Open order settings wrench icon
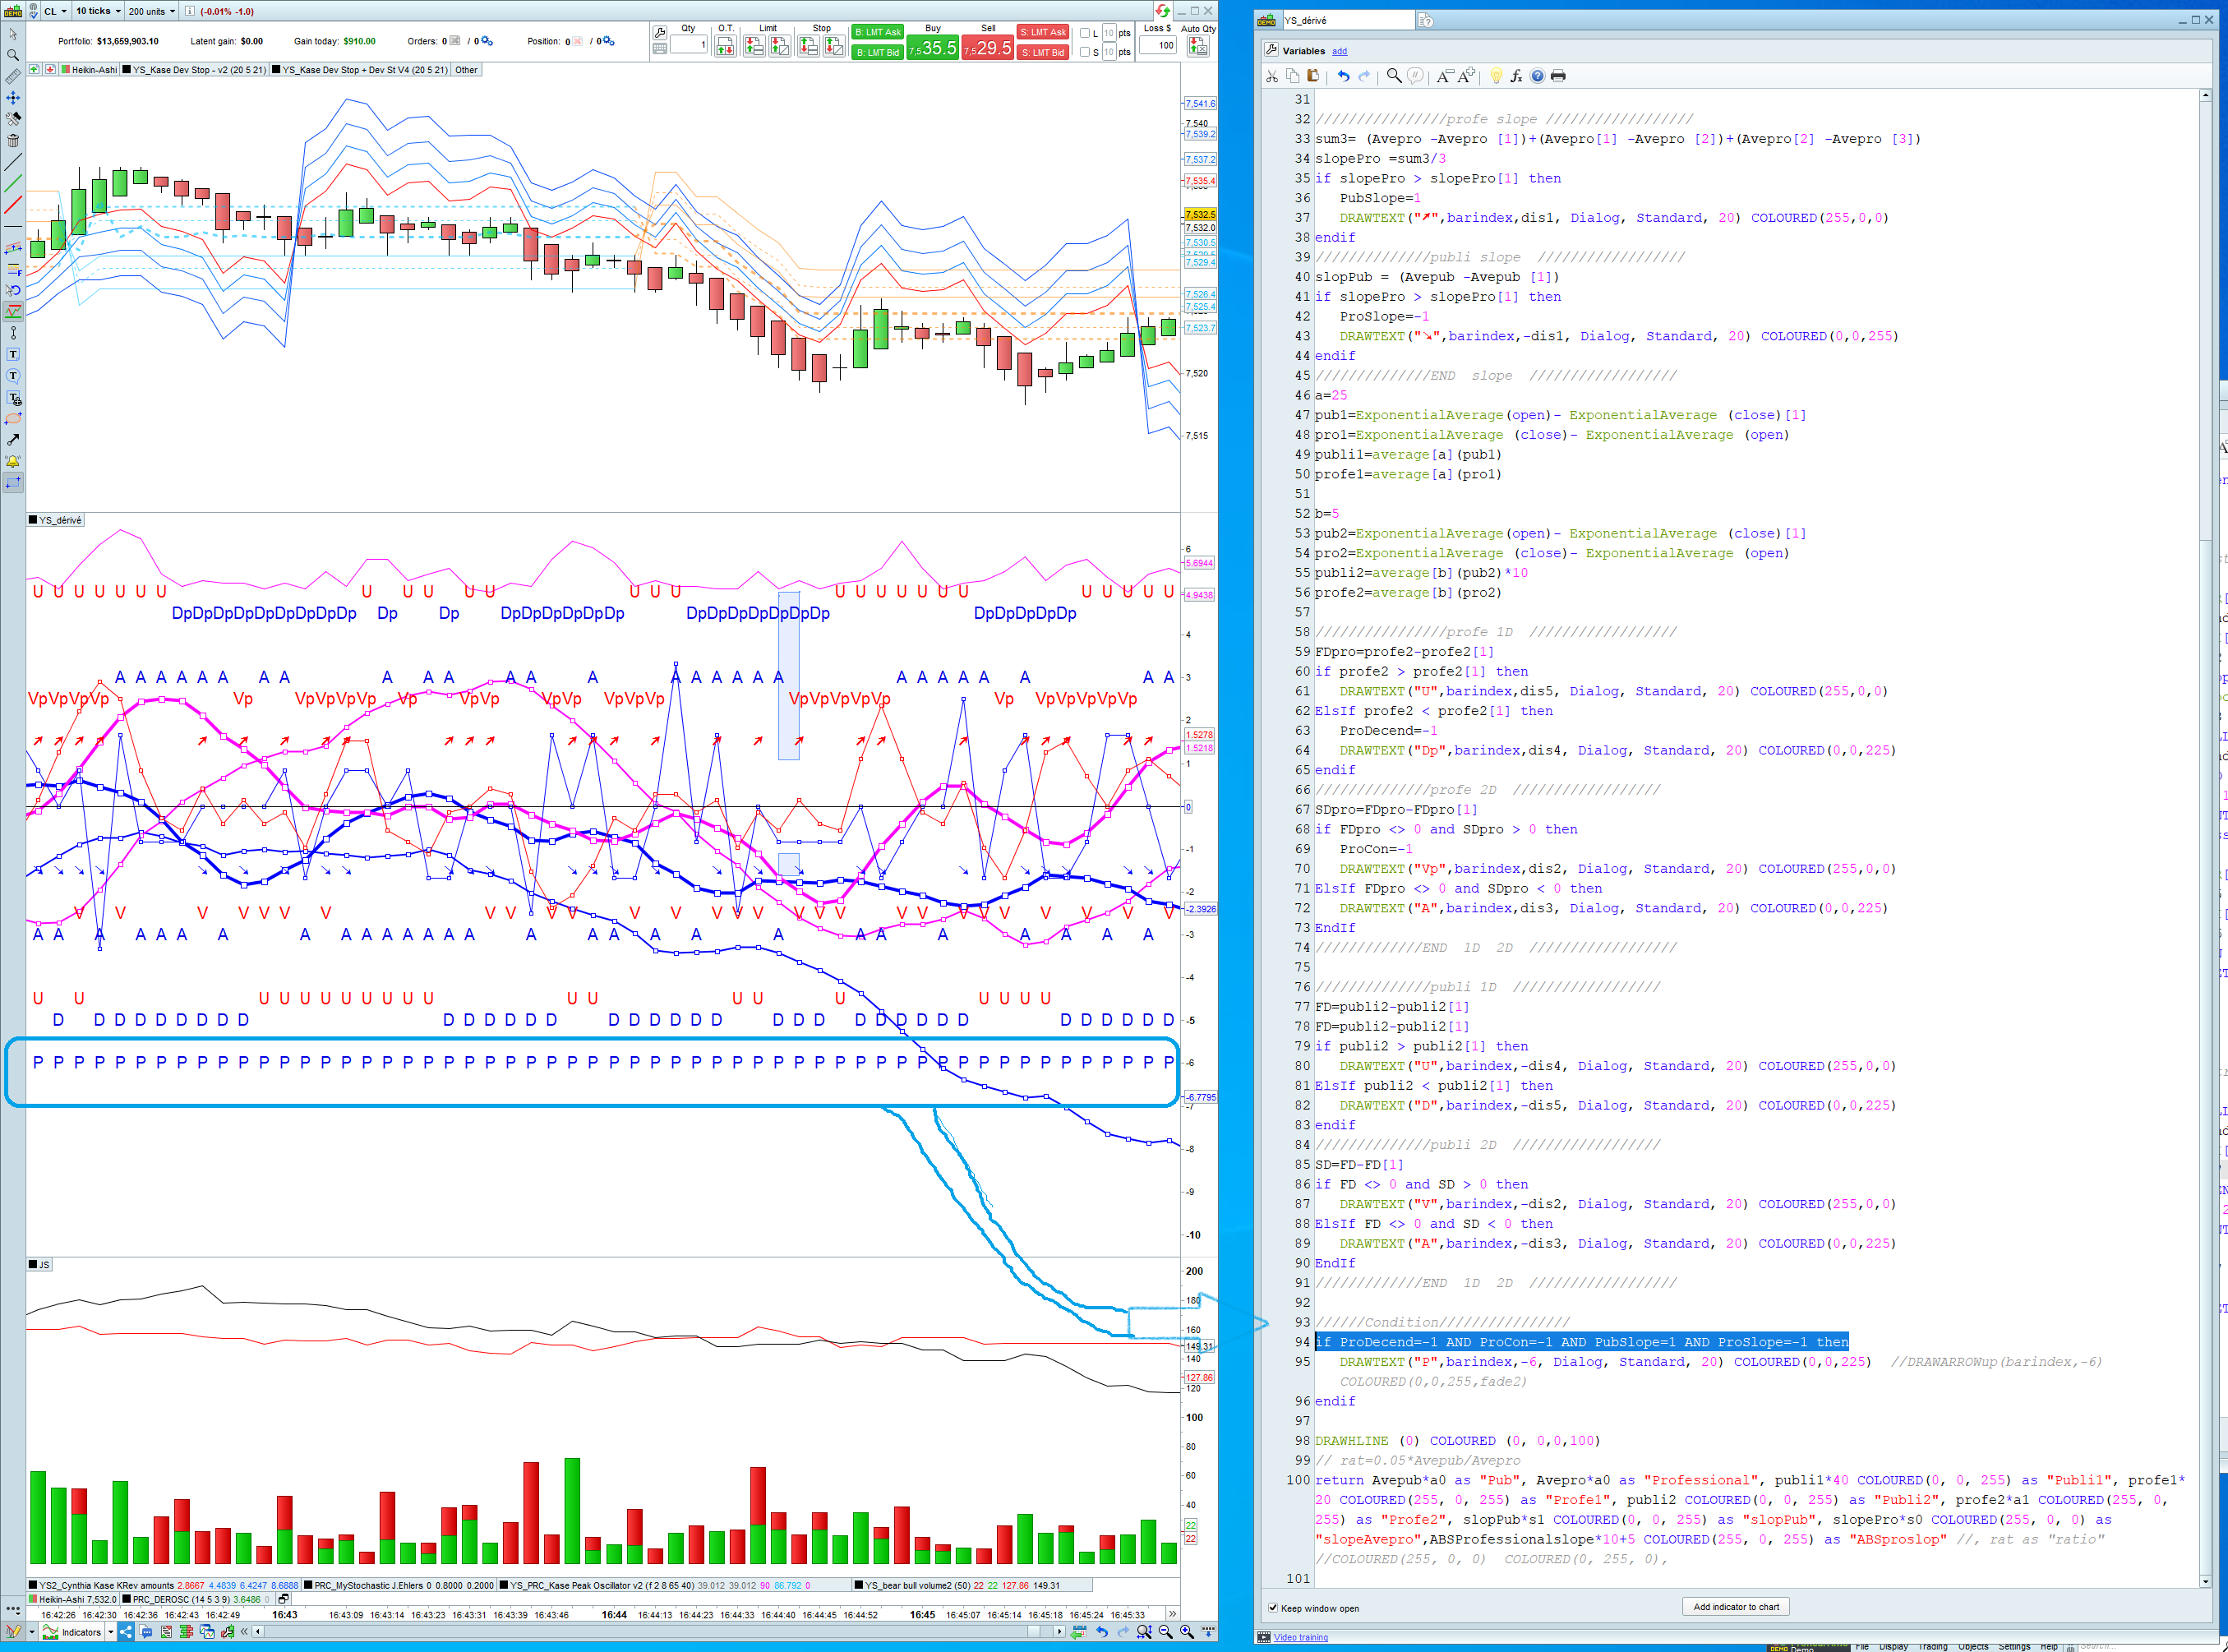Viewport: 2228px width, 1652px height. point(660,33)
